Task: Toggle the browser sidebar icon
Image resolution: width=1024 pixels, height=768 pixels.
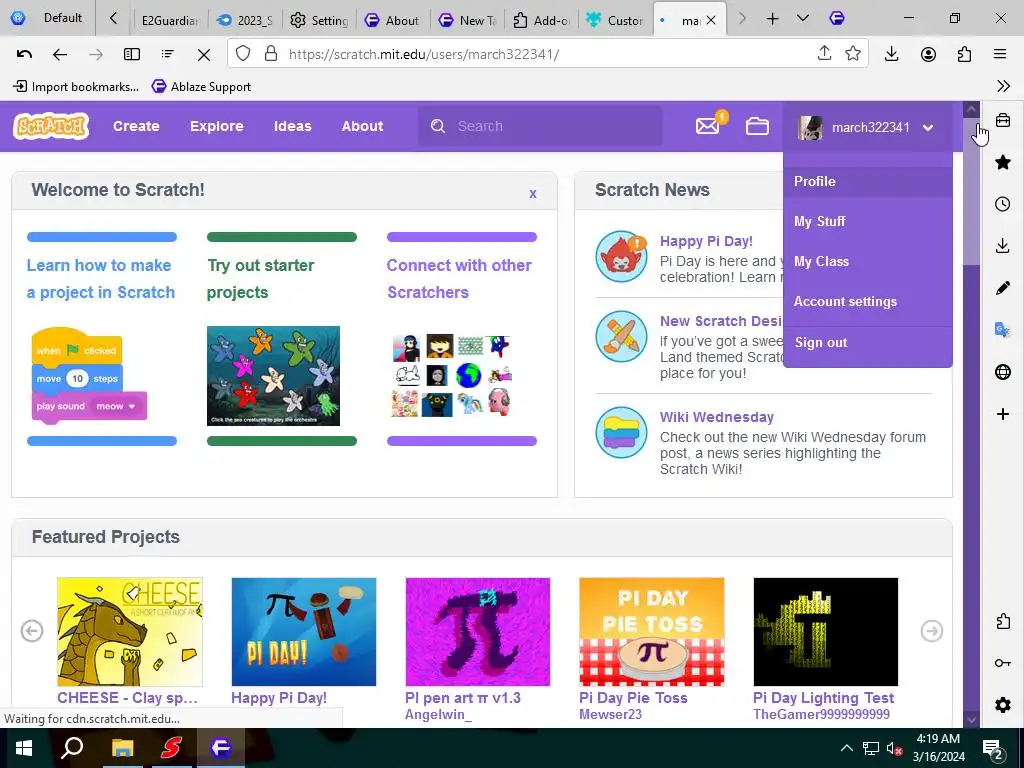Action: click(x=132, y=54)
